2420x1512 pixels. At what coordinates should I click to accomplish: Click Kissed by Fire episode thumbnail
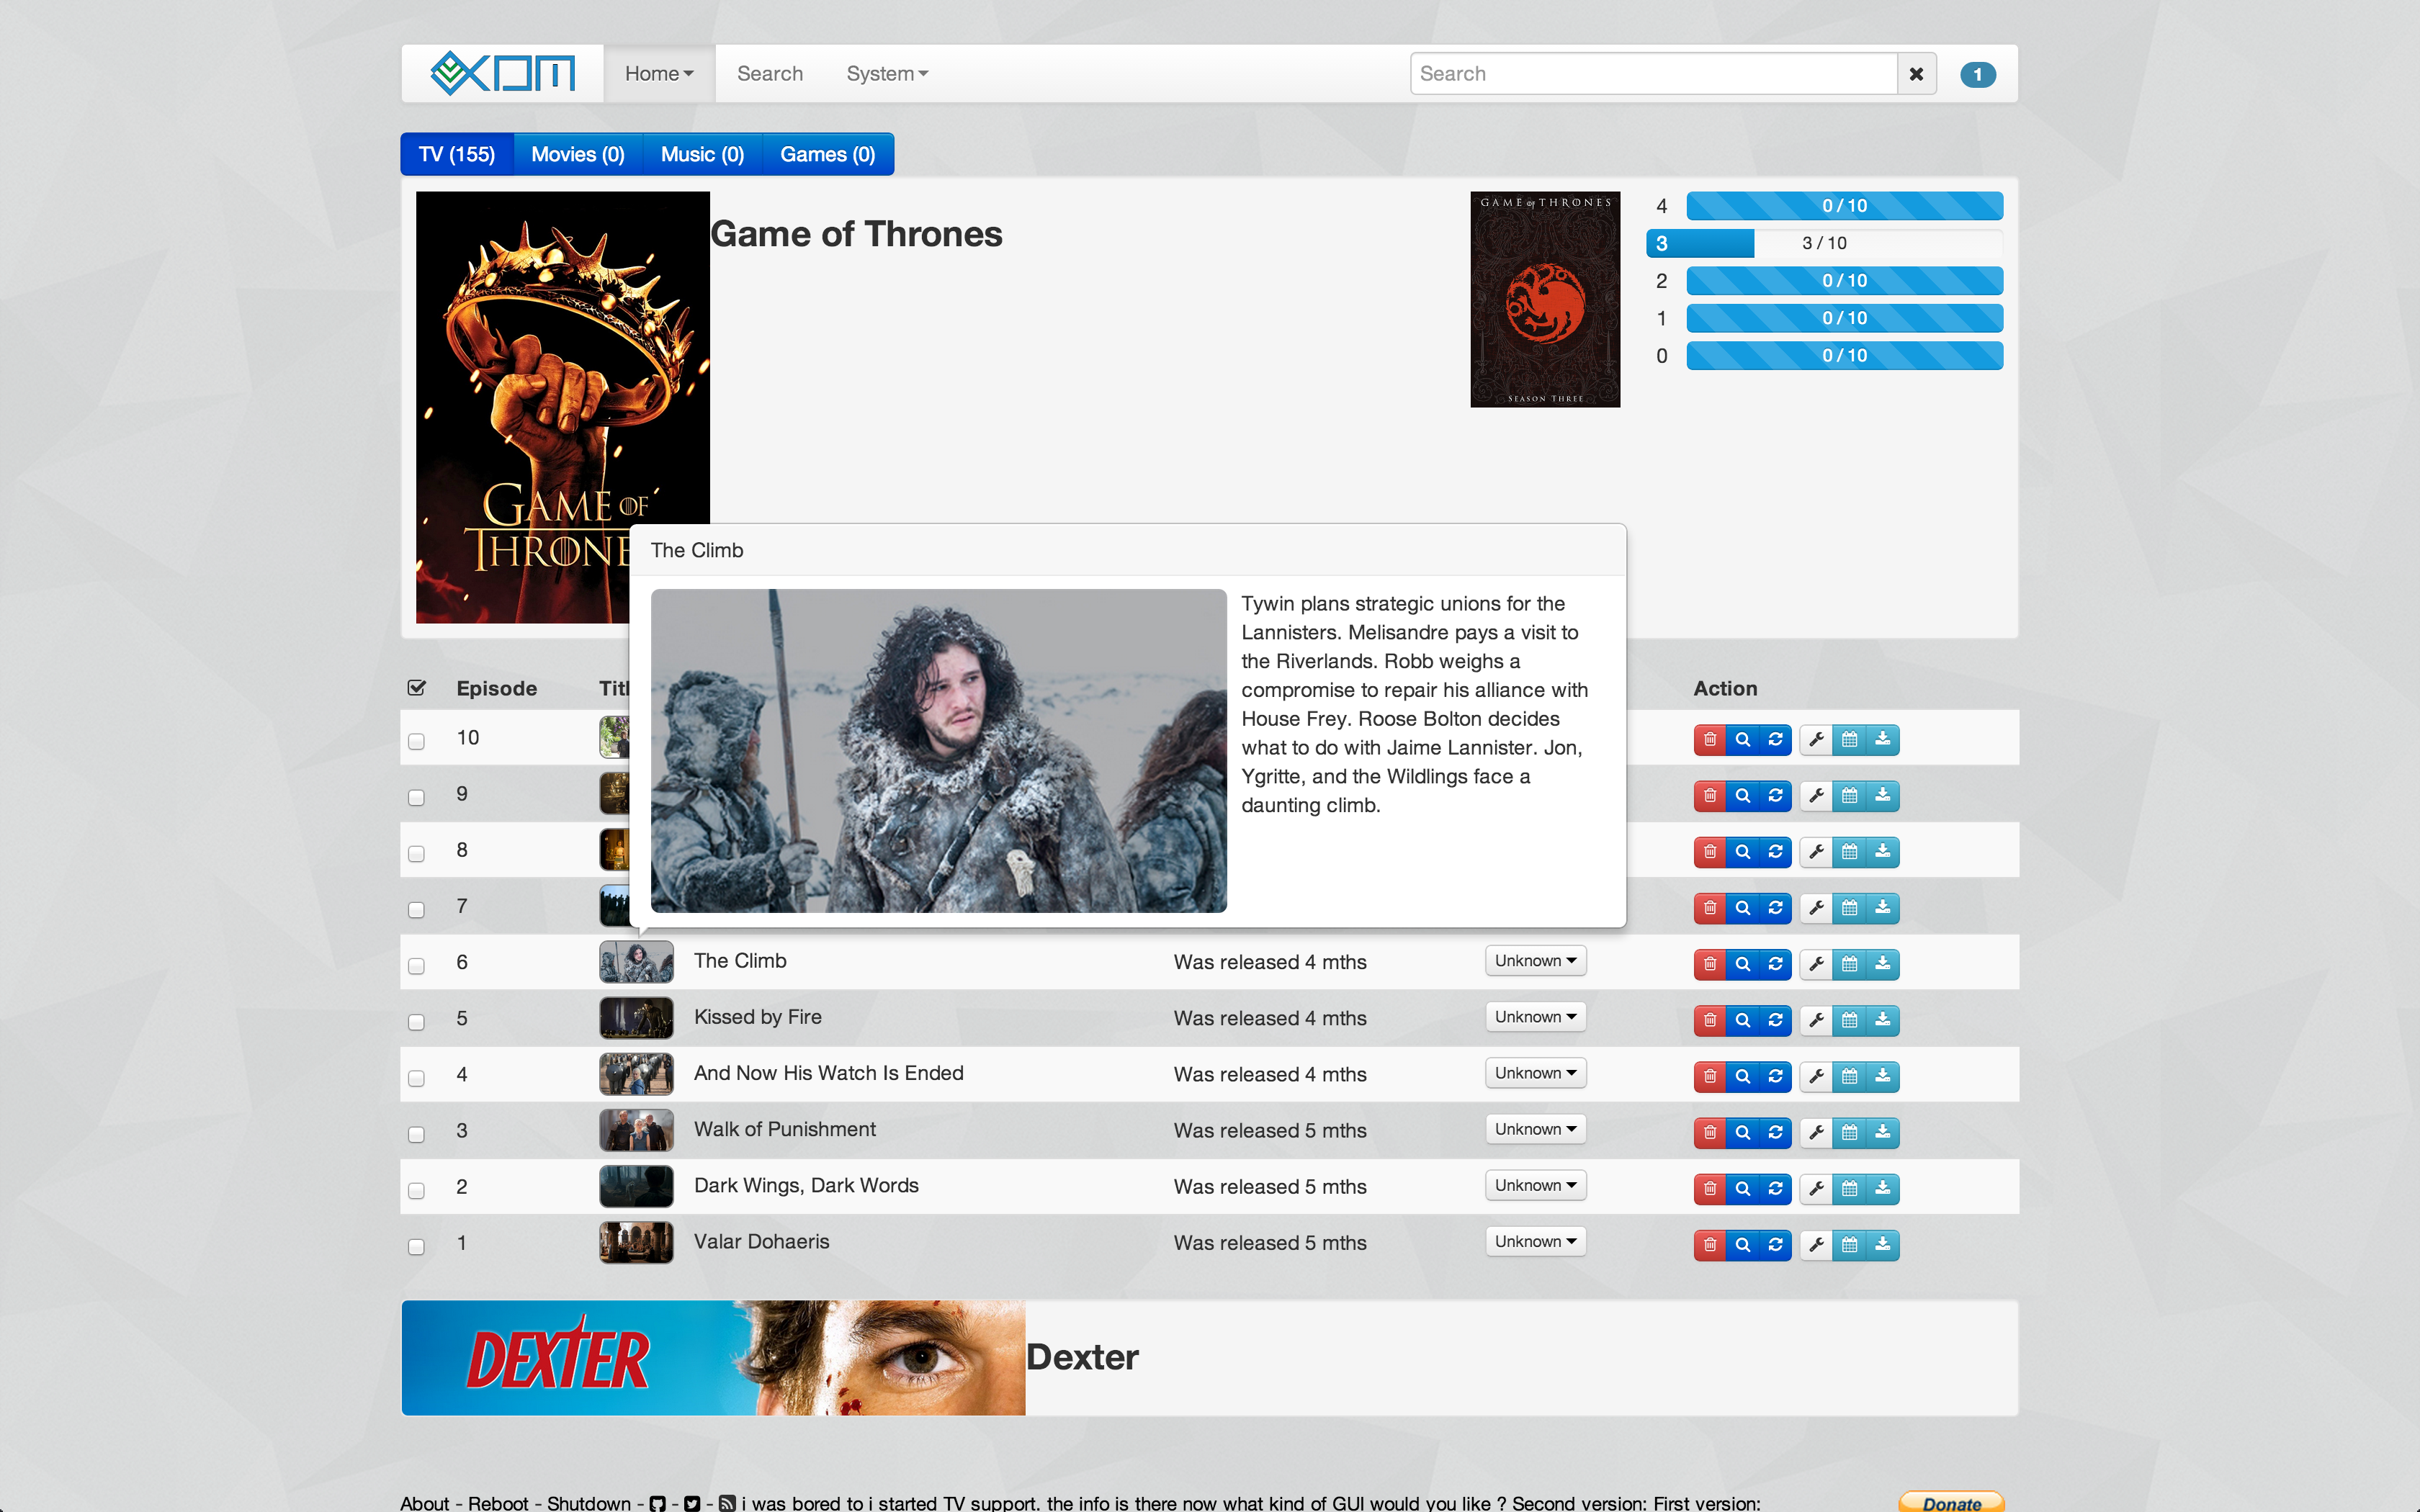click(x=636, y=1018)
